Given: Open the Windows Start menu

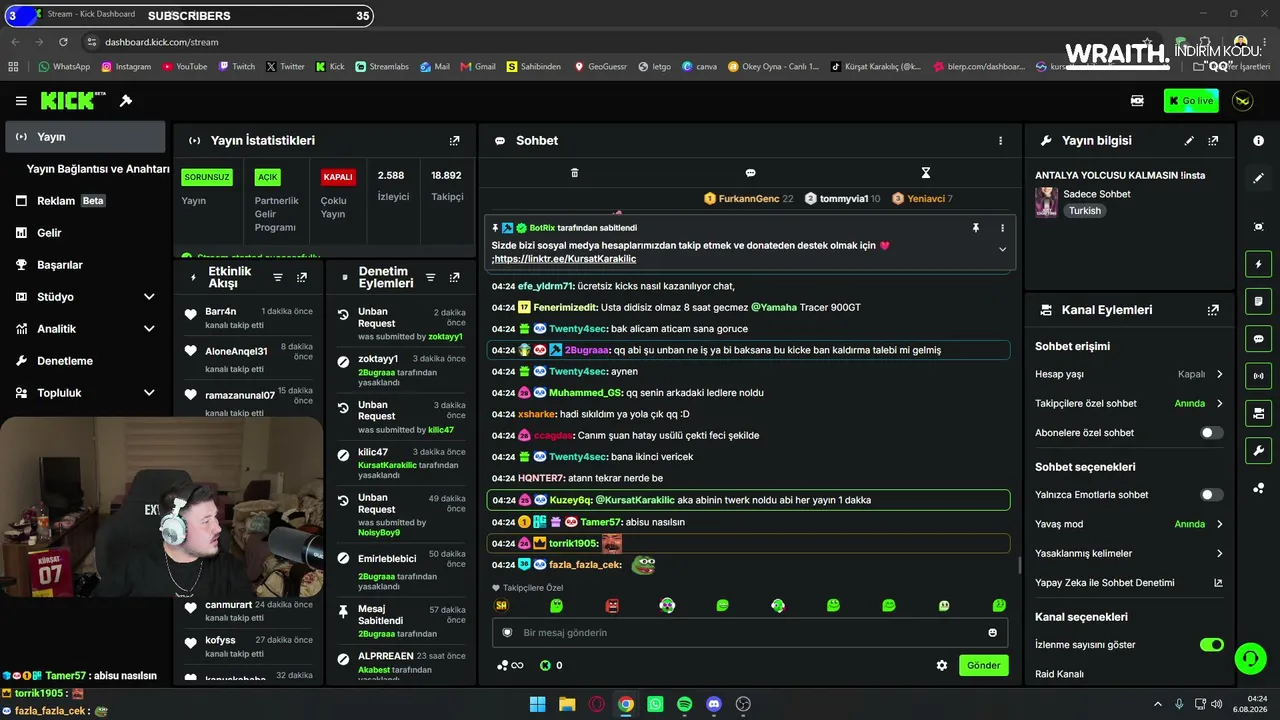Looking at the screenshot, I should pyautogui.click(x=537, y=704).
